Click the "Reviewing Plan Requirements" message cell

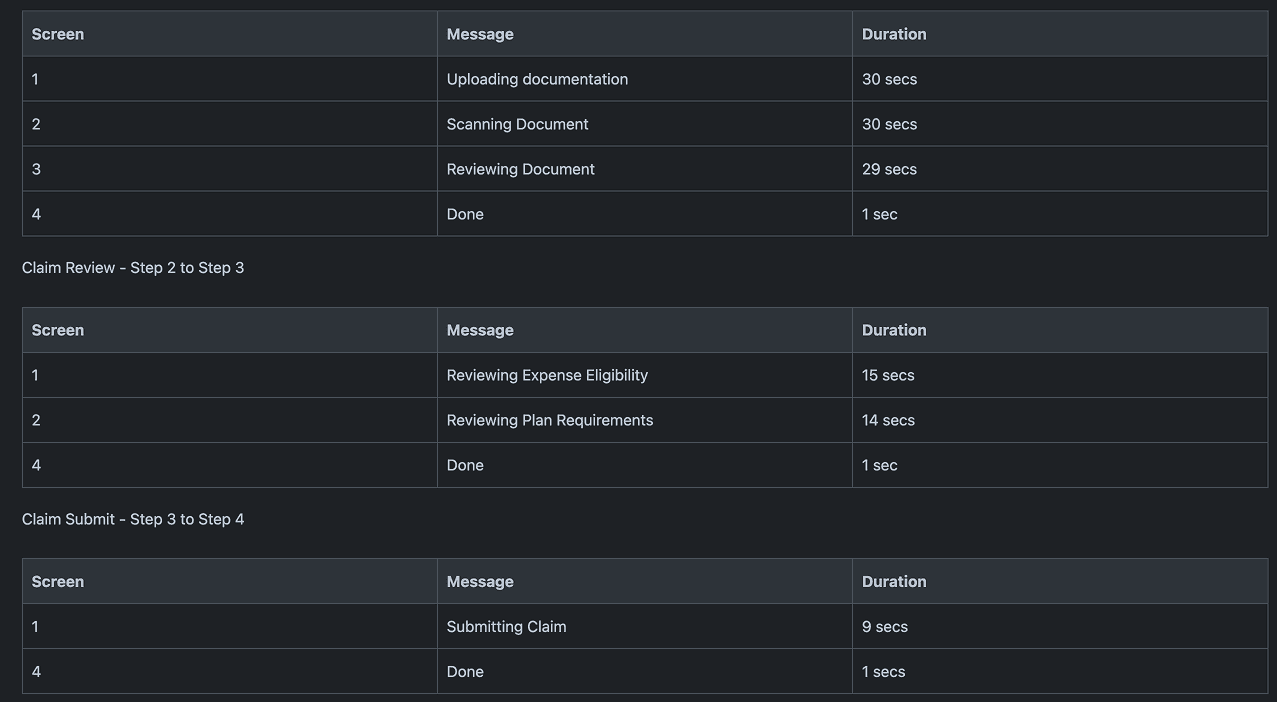click(x=549, y=420)
